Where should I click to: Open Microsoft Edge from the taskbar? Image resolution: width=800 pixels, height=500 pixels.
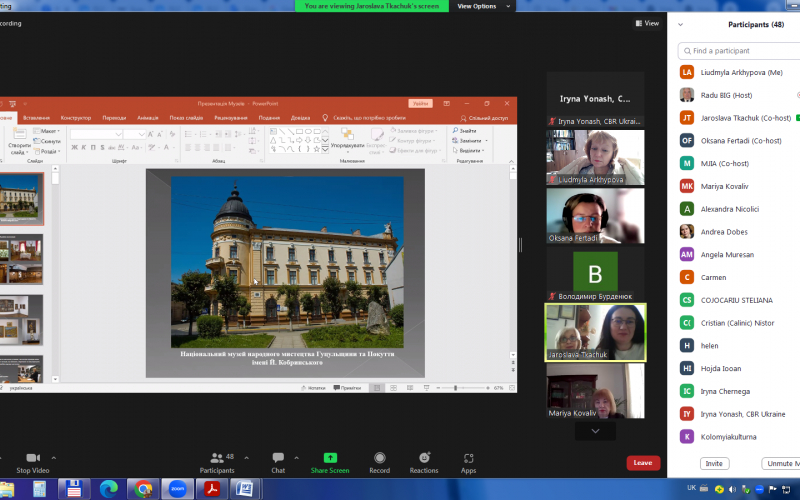(x=108, y=489)
